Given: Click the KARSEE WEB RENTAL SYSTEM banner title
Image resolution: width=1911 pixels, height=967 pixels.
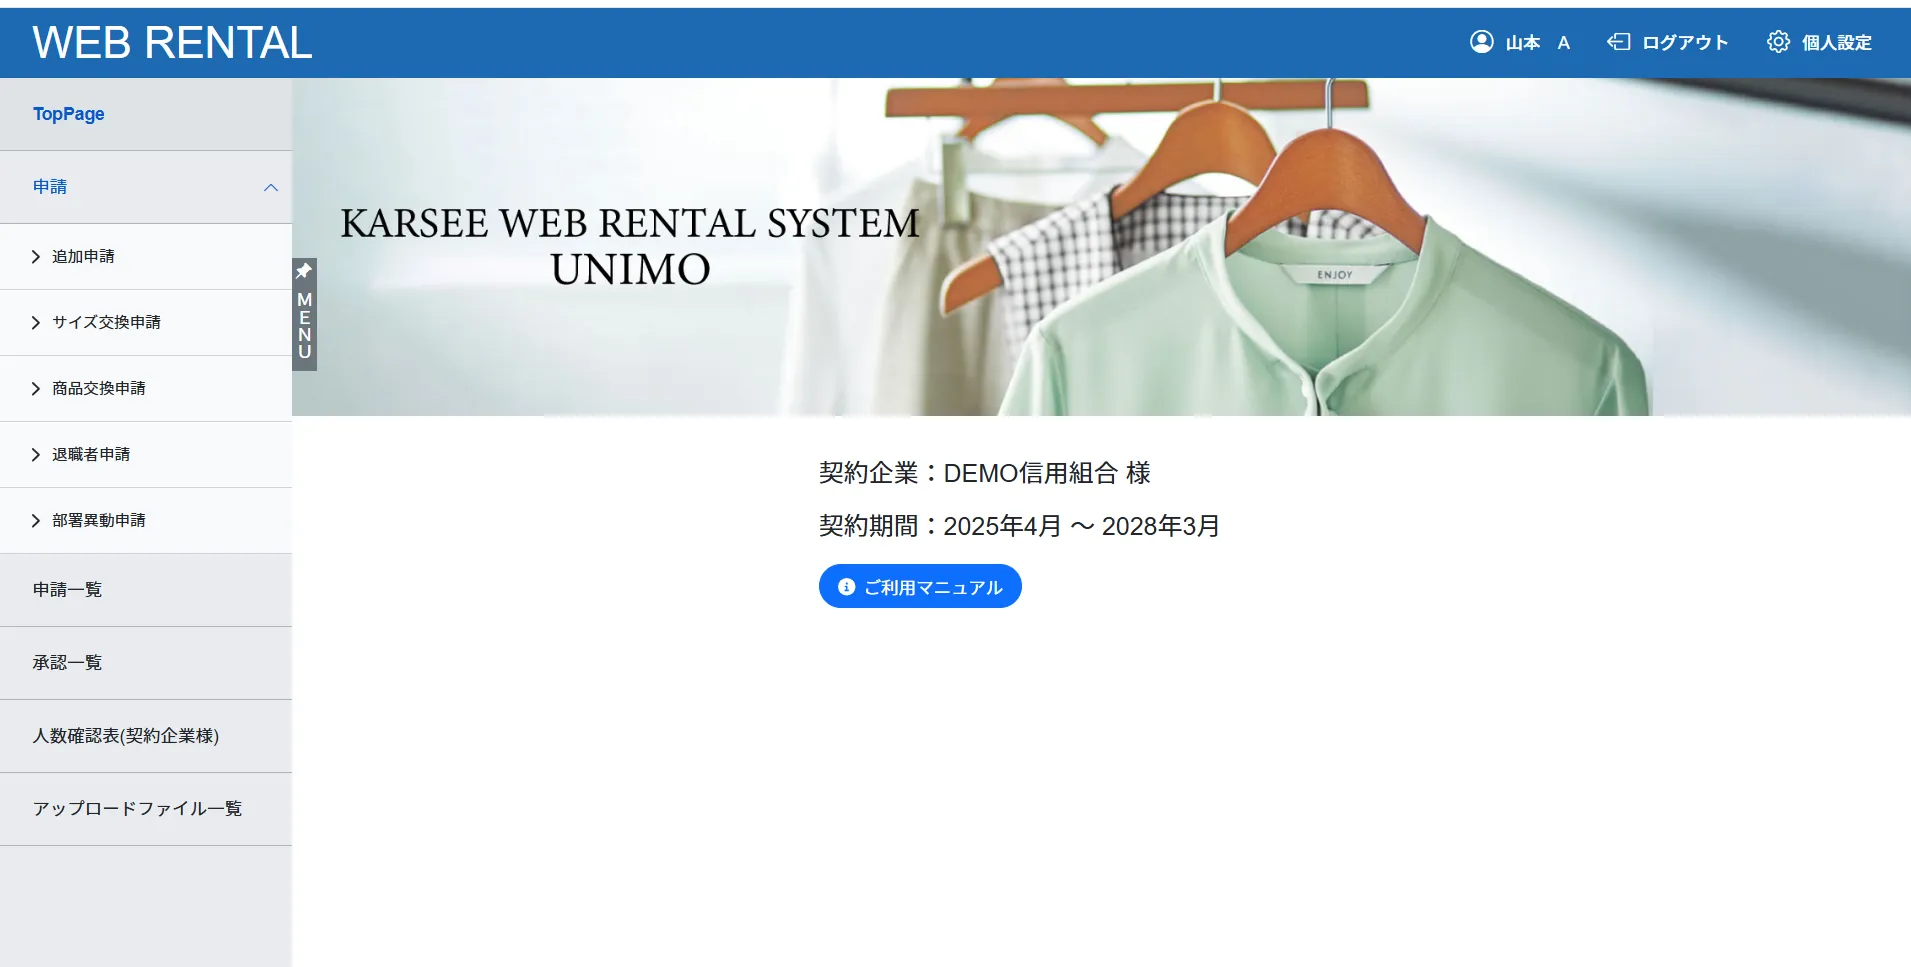Looking at the screenshot, I should pyautogui.click(x=630, y=246).
